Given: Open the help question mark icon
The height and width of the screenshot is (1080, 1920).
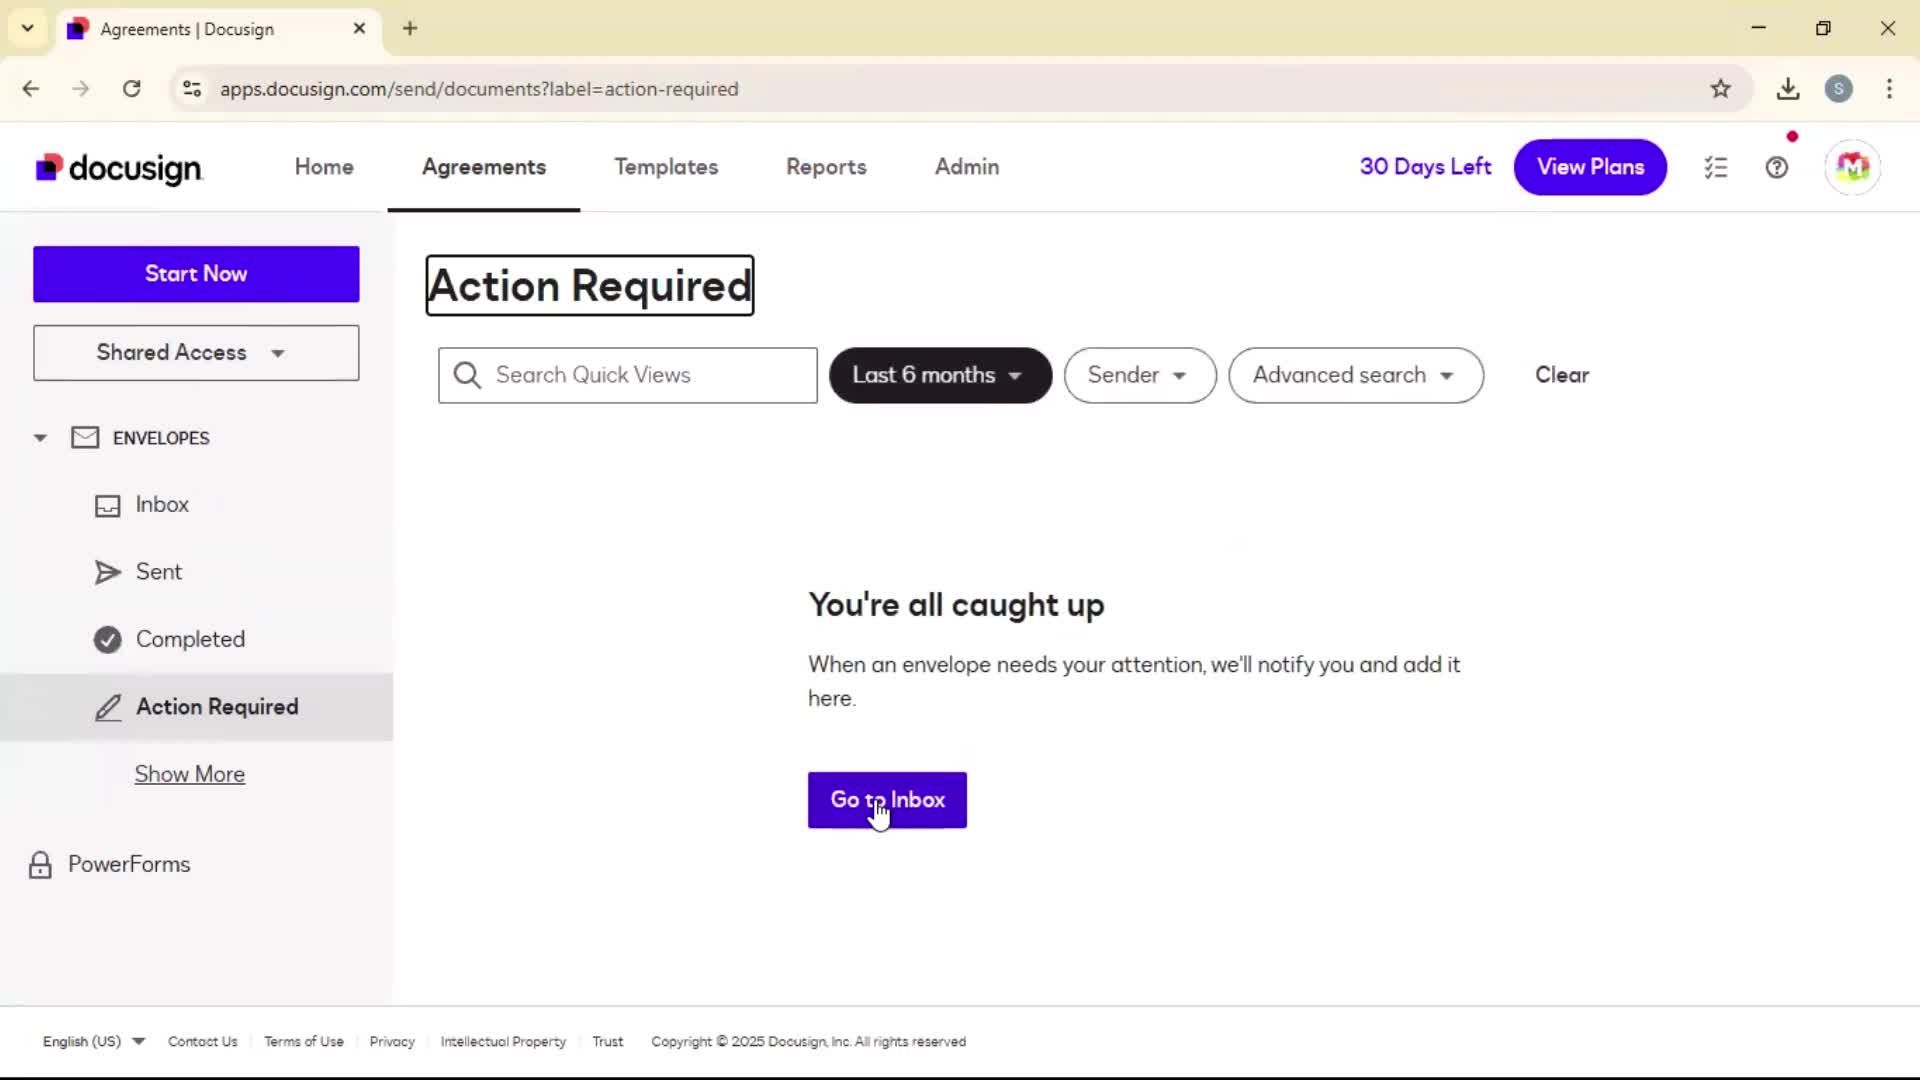Looking at the screenshot, I should (x=1777, y=167).
